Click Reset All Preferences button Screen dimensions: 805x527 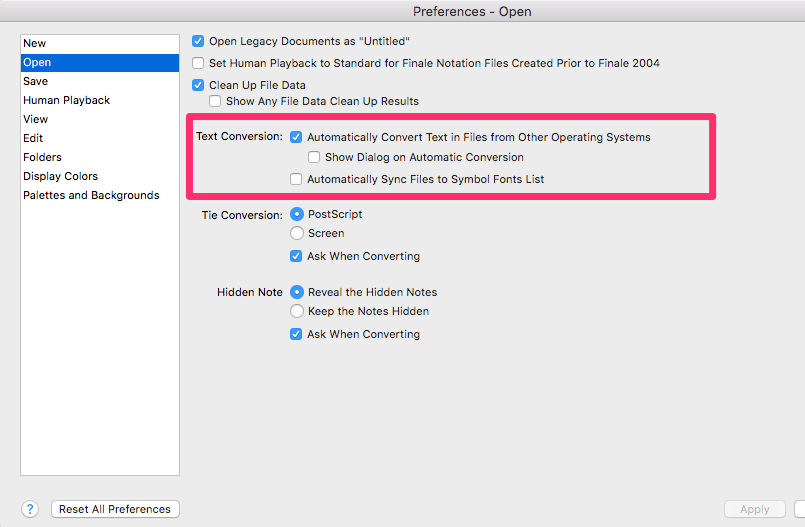115,509
